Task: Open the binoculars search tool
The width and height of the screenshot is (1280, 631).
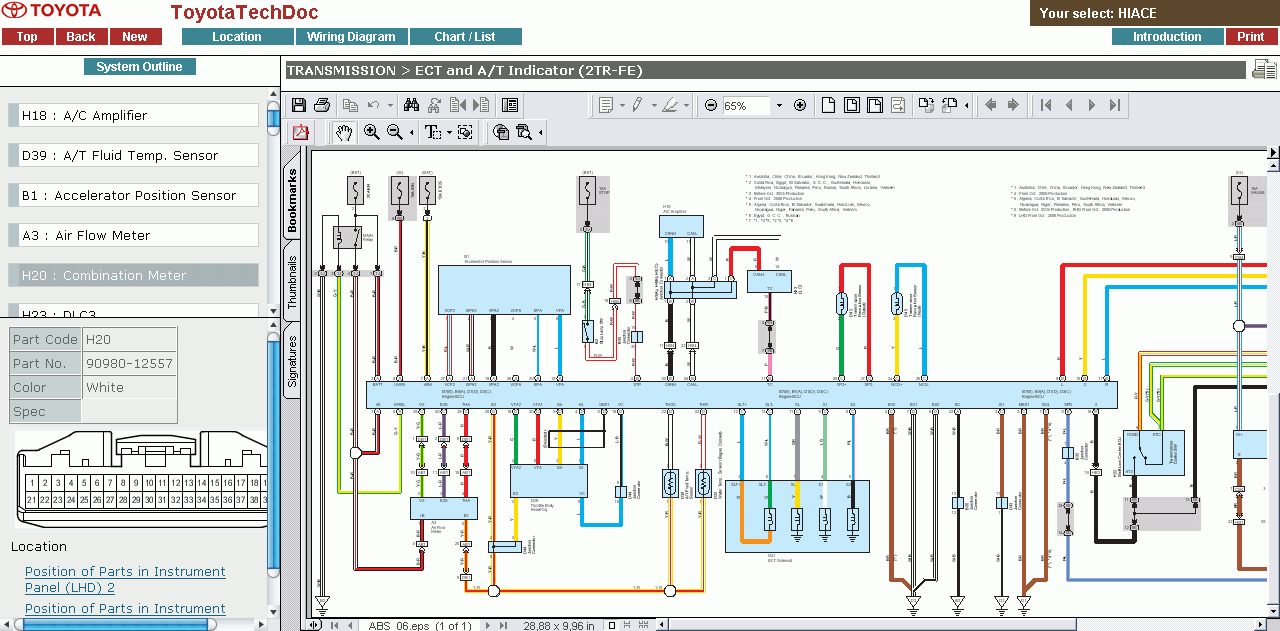Action: [x=411, y=105]
